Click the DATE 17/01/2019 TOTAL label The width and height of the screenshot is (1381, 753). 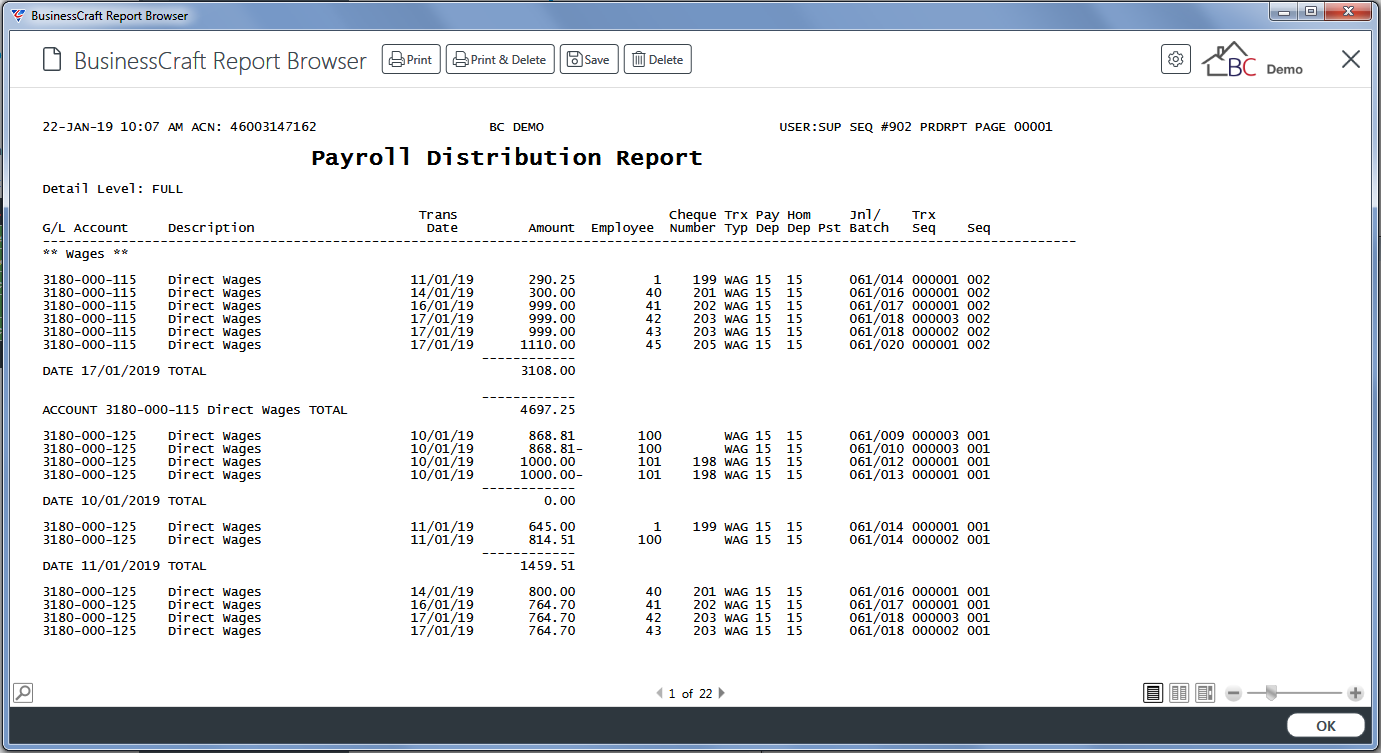click(x=124, y=371)
